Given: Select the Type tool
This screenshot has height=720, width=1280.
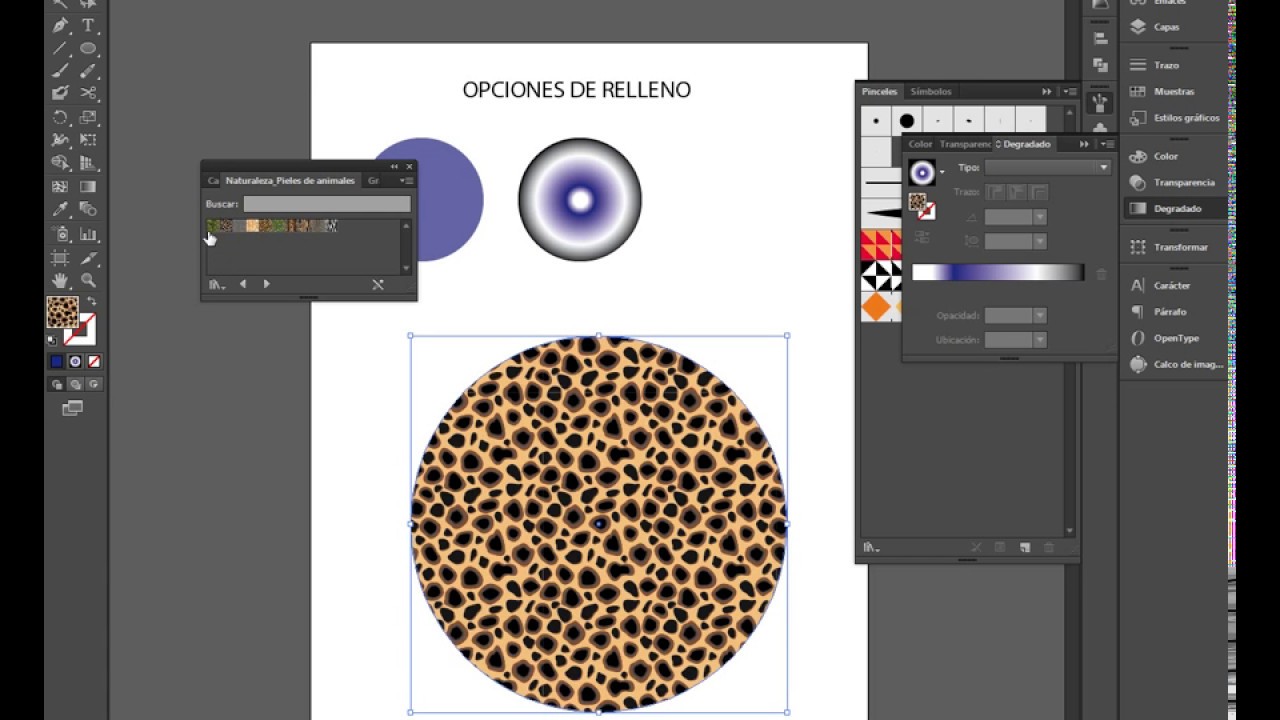Looking at the screenshot, I should click(x=88, y=25).
